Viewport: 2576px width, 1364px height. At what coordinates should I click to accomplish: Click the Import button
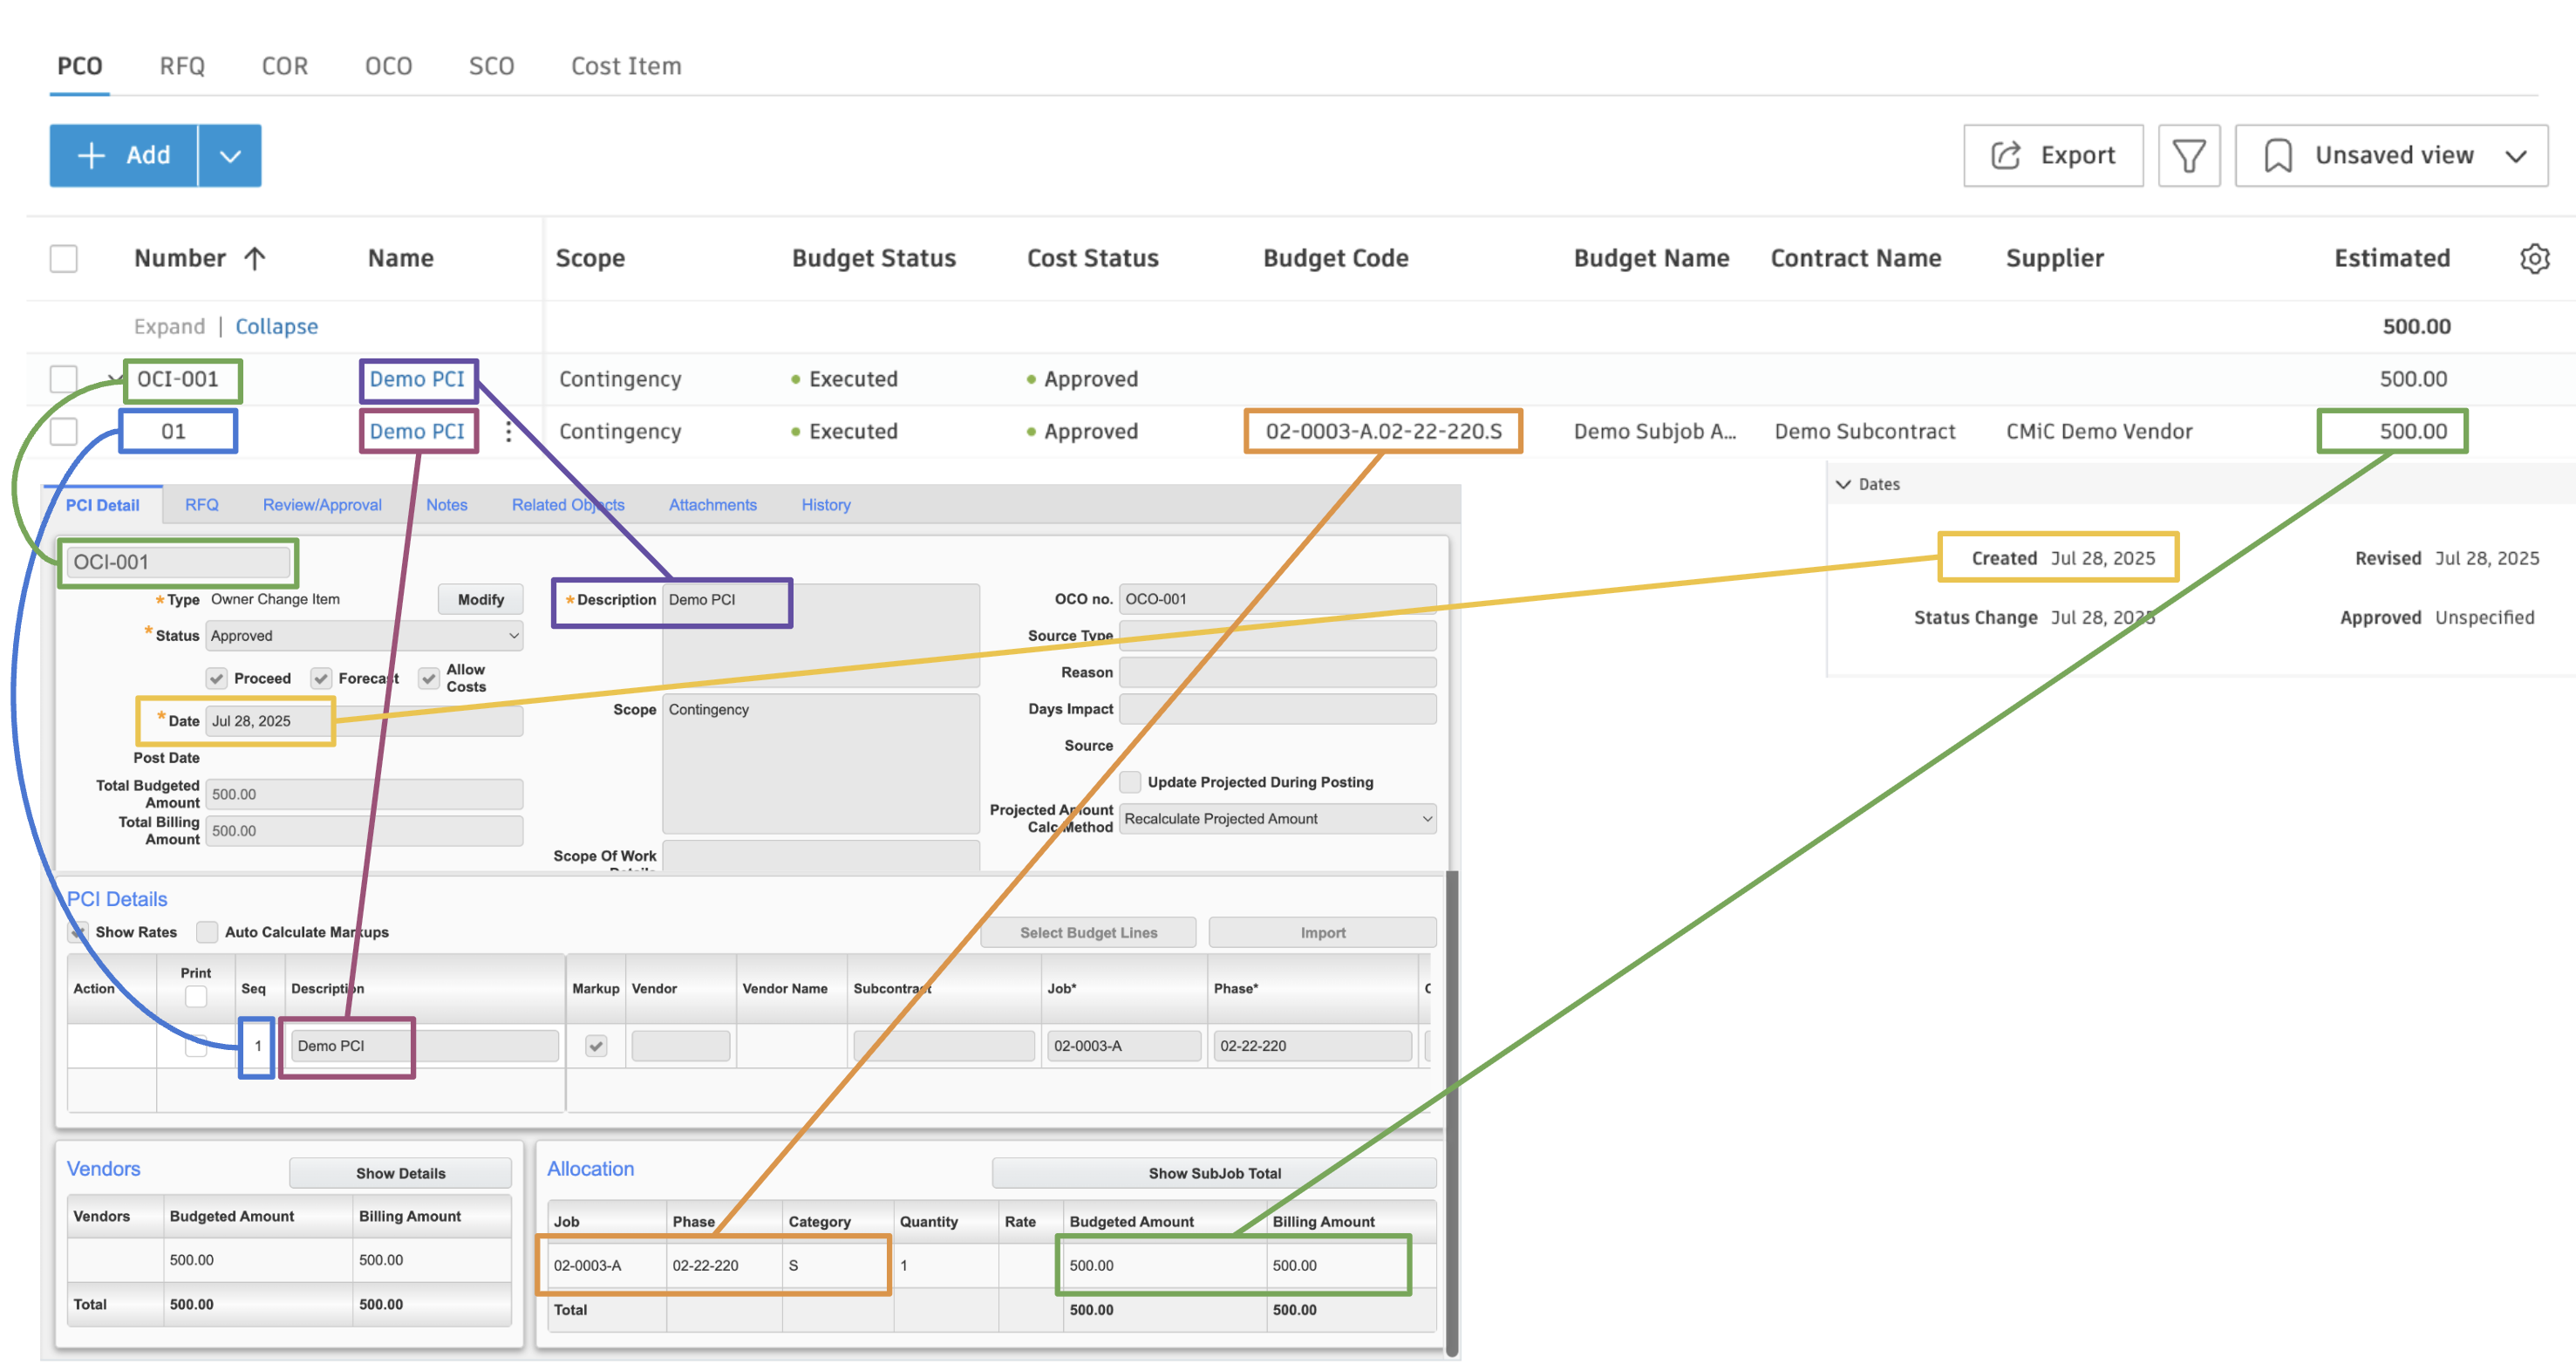pyautogui.click(x=1322, y=932)
